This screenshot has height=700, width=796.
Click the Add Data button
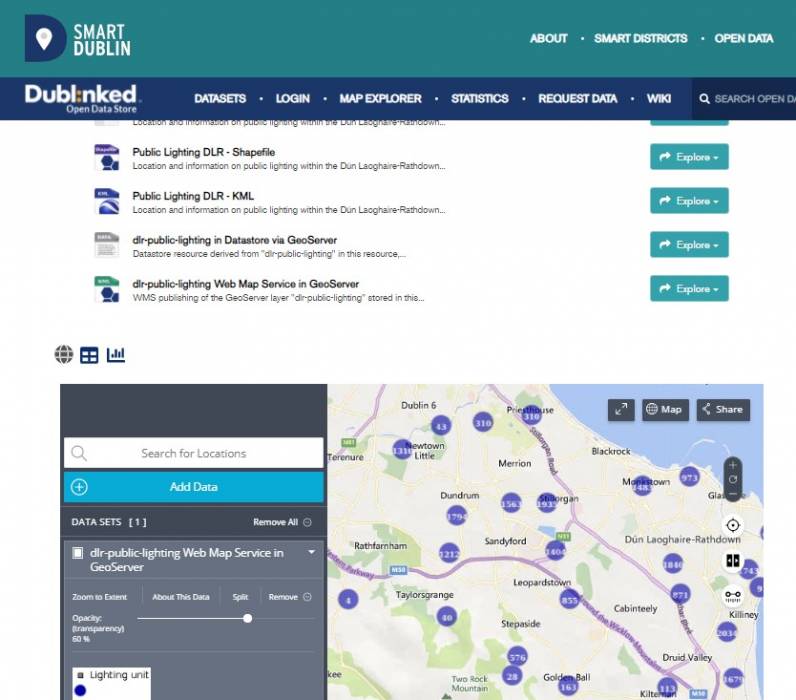pos(194,487)
